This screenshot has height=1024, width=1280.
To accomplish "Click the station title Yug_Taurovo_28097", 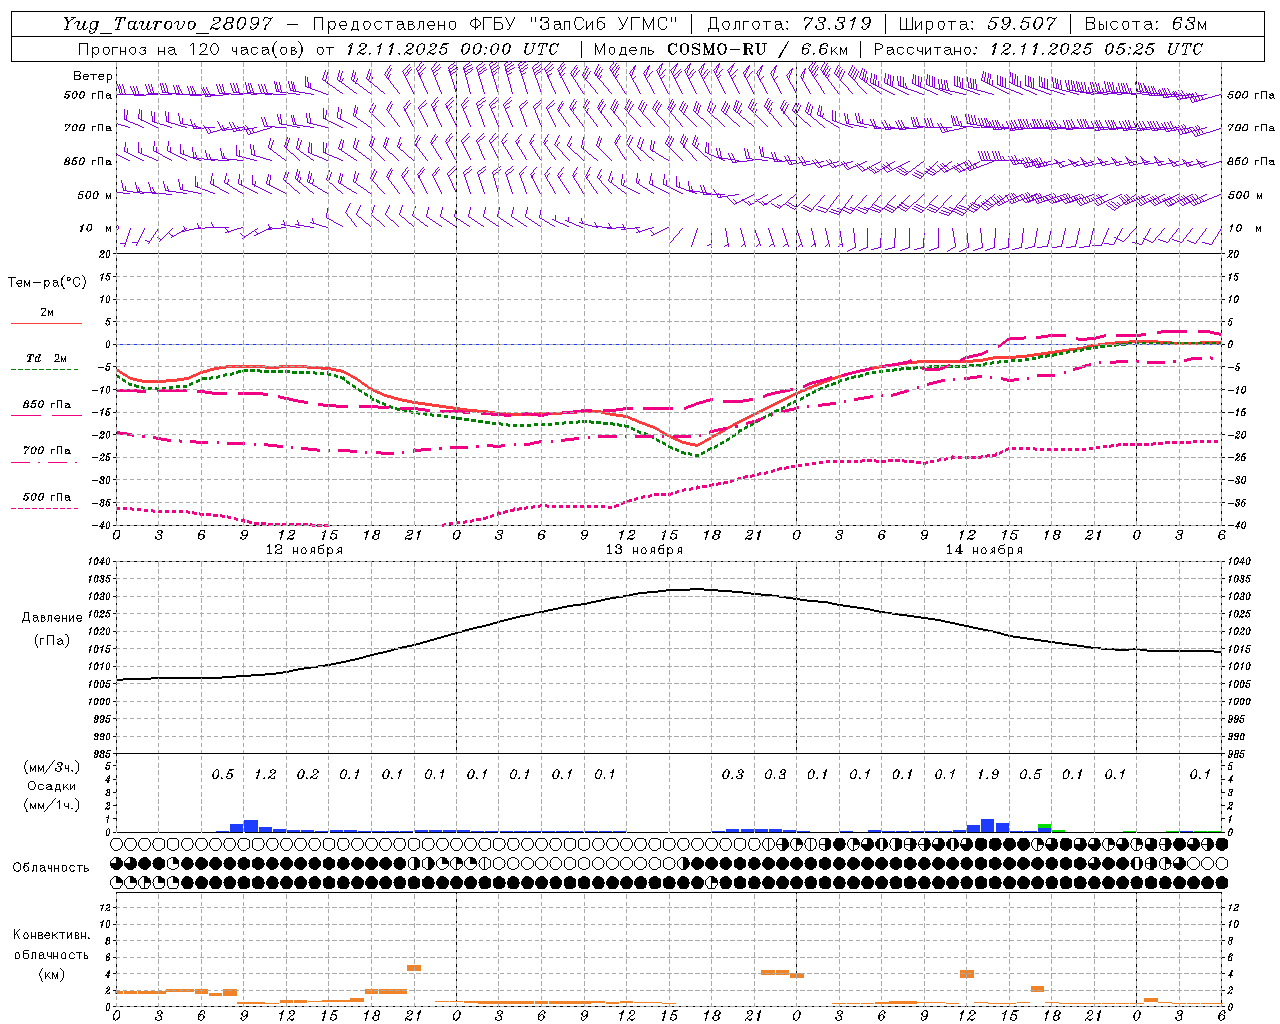I will pos(167,24).
